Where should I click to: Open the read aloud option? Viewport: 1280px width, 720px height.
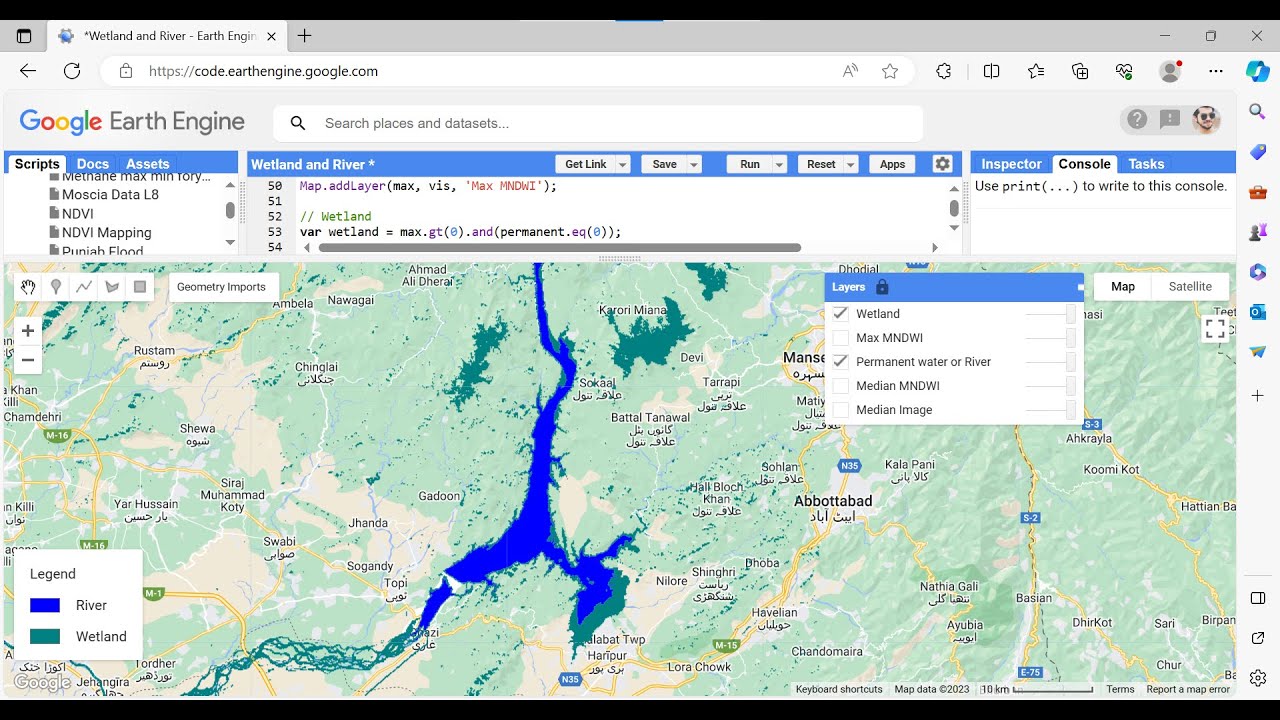[x=850, y=71]
